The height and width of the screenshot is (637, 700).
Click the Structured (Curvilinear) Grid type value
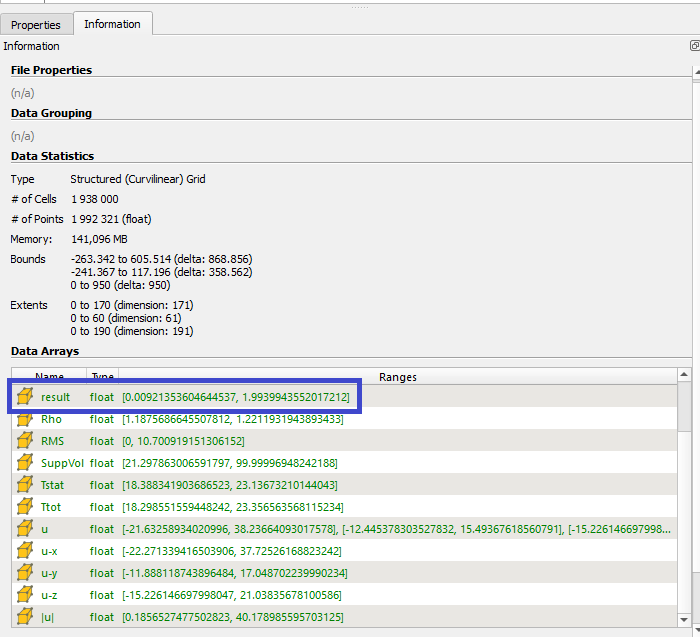(x=138, y=179)
